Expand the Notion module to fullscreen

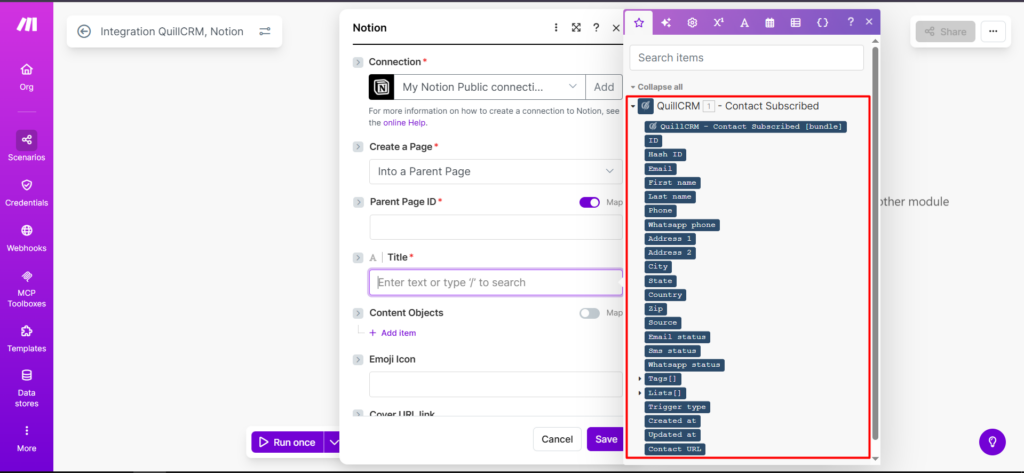click(576, 28)
